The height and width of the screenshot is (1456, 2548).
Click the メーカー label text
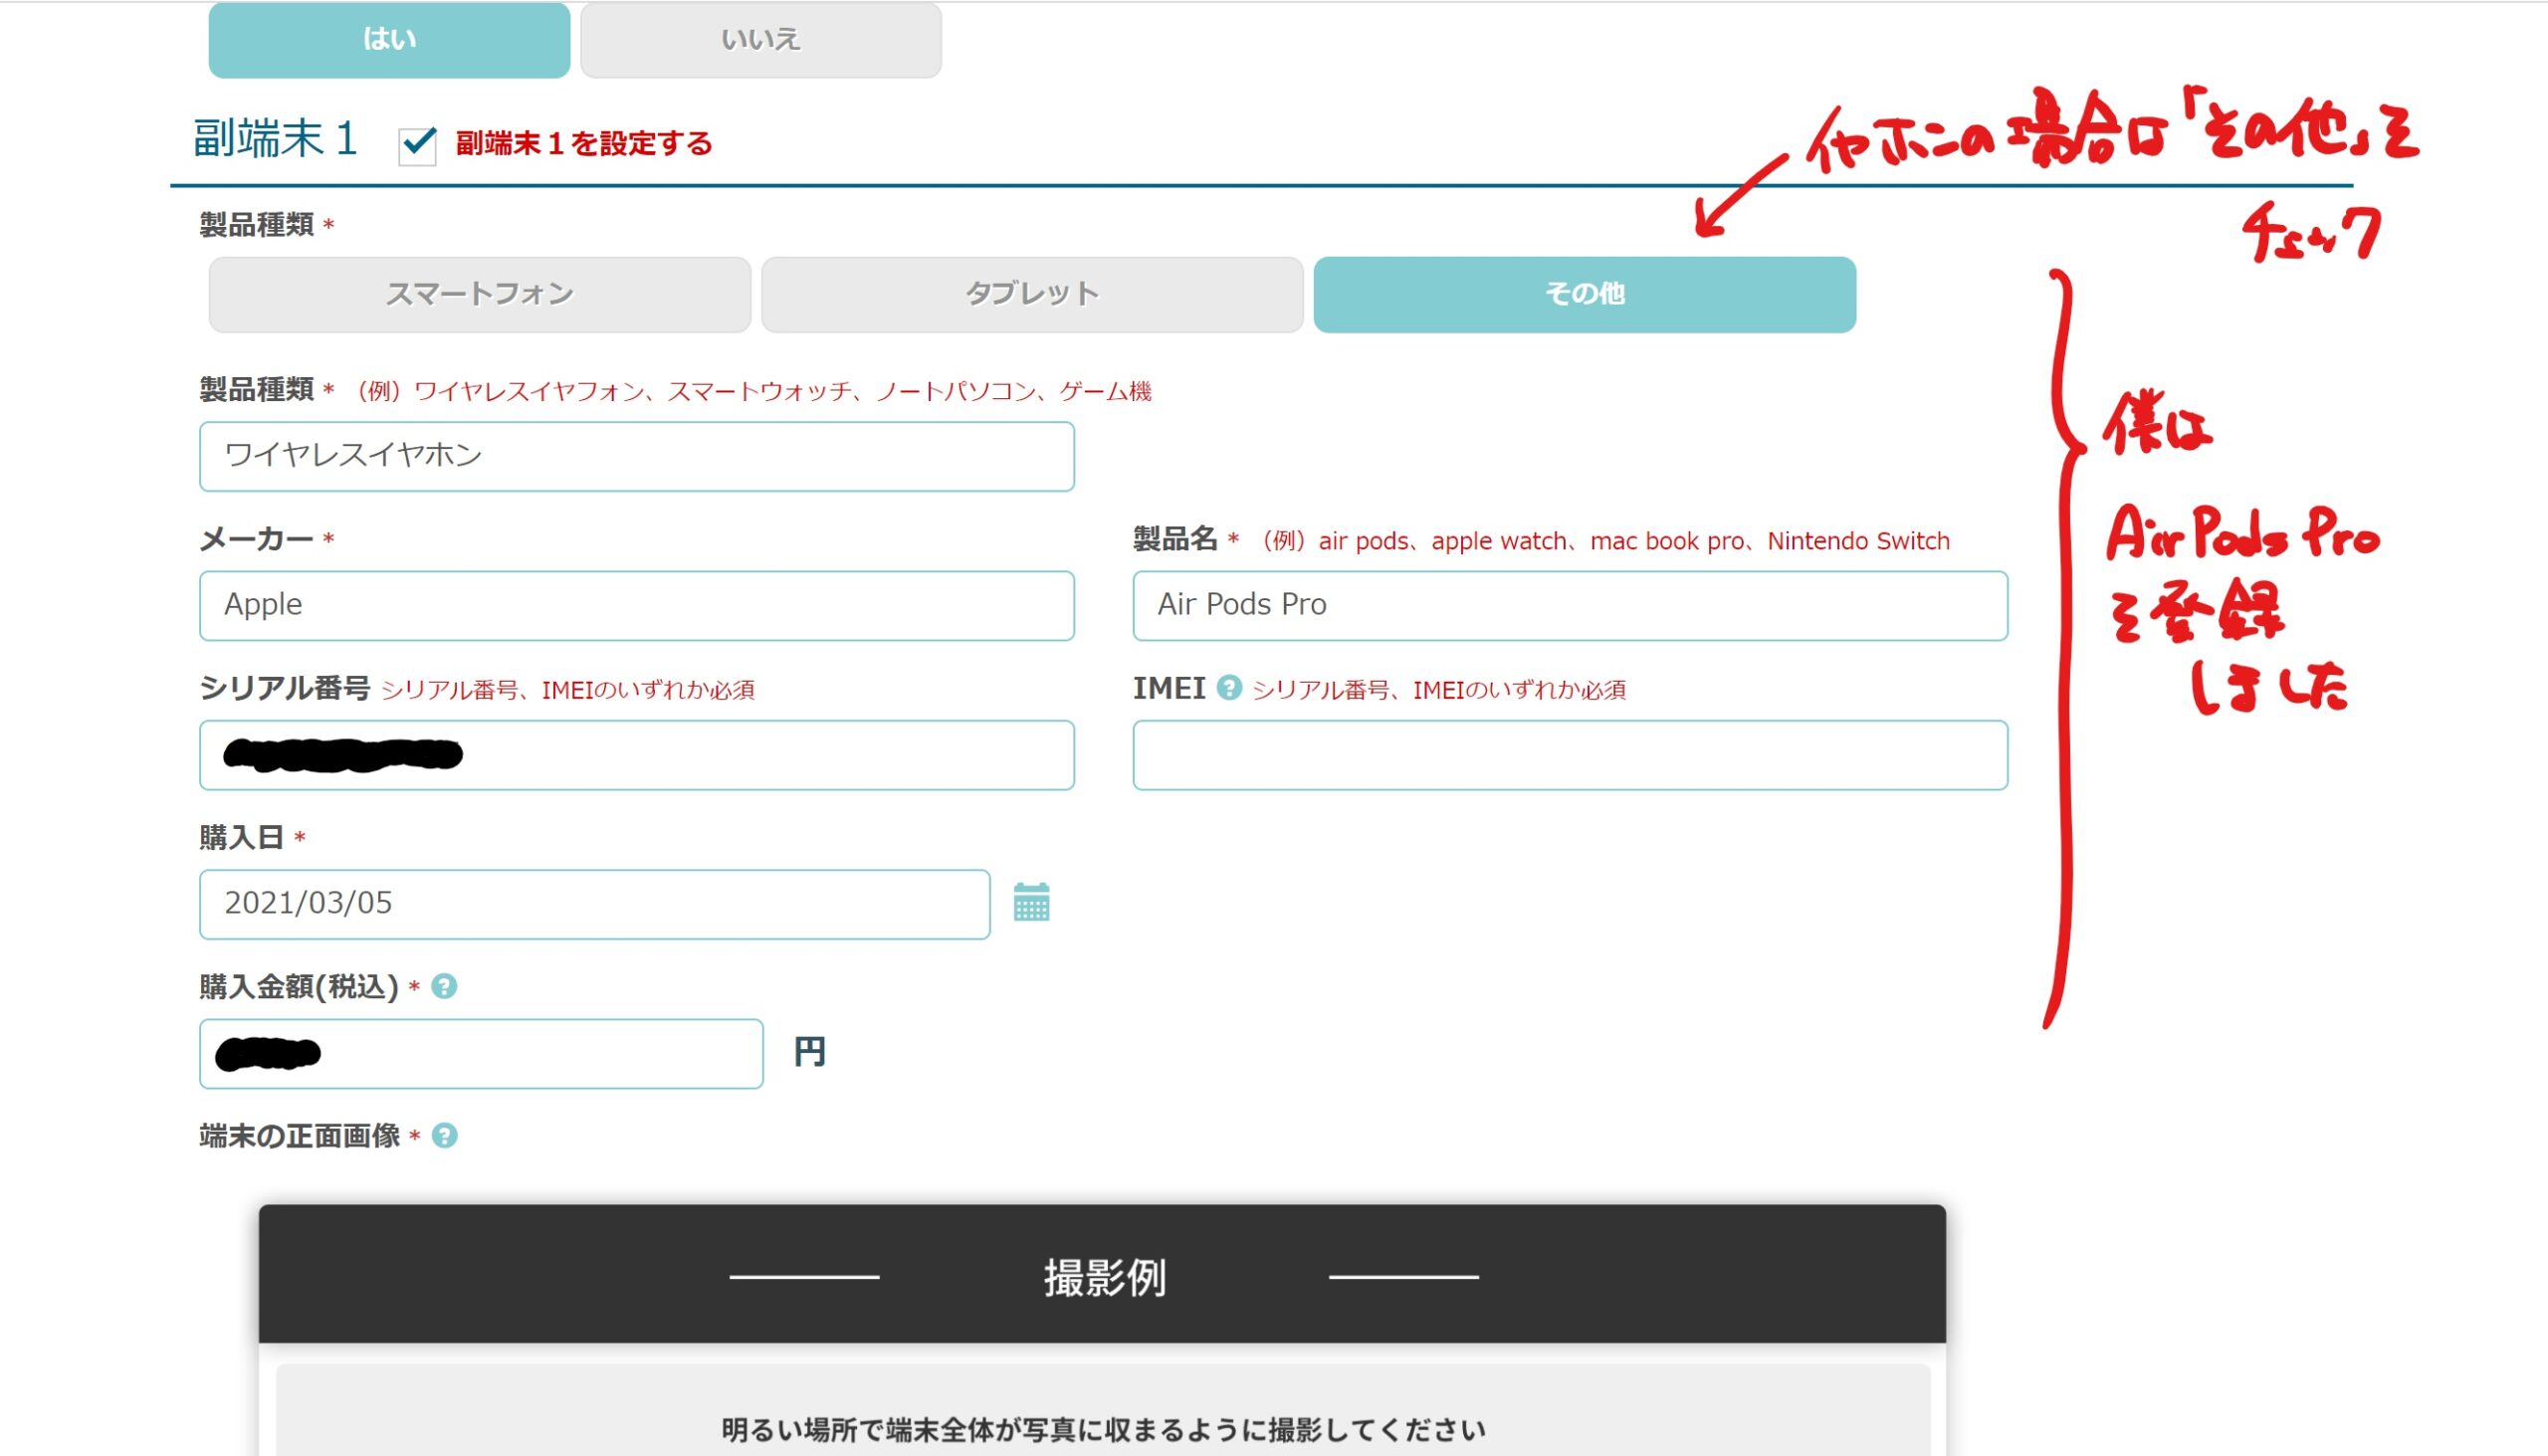(256, 540)
